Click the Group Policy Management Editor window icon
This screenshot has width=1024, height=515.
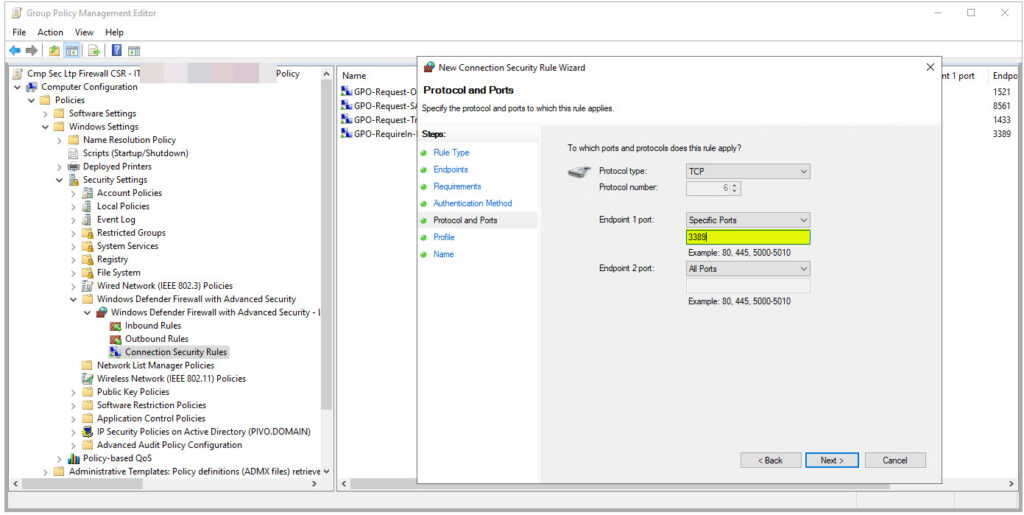coord(17,13)
